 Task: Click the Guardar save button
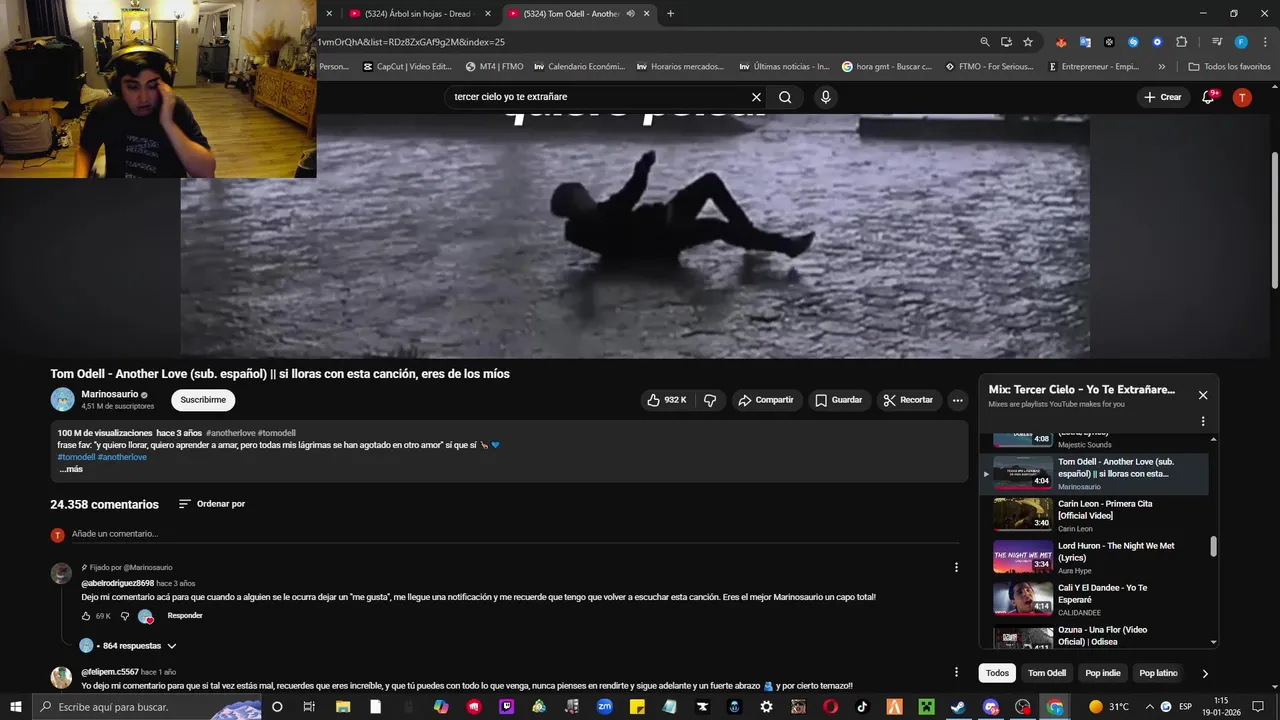(838, 400)
